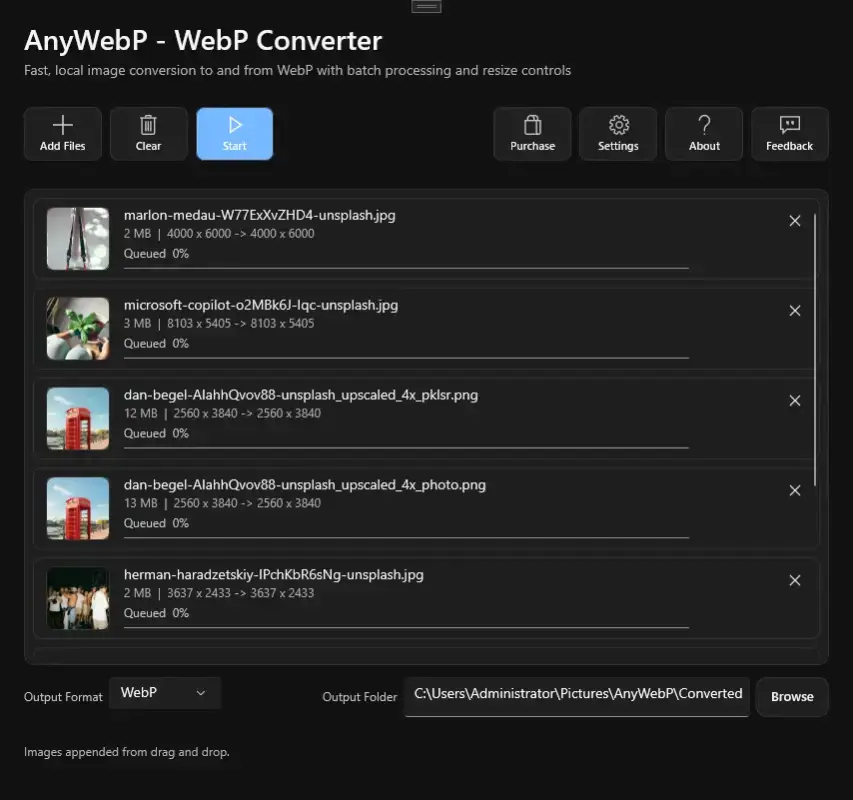Remove marlon-medau image from queue
Screen dimensions: 853x800
click(x=795, y=221)
